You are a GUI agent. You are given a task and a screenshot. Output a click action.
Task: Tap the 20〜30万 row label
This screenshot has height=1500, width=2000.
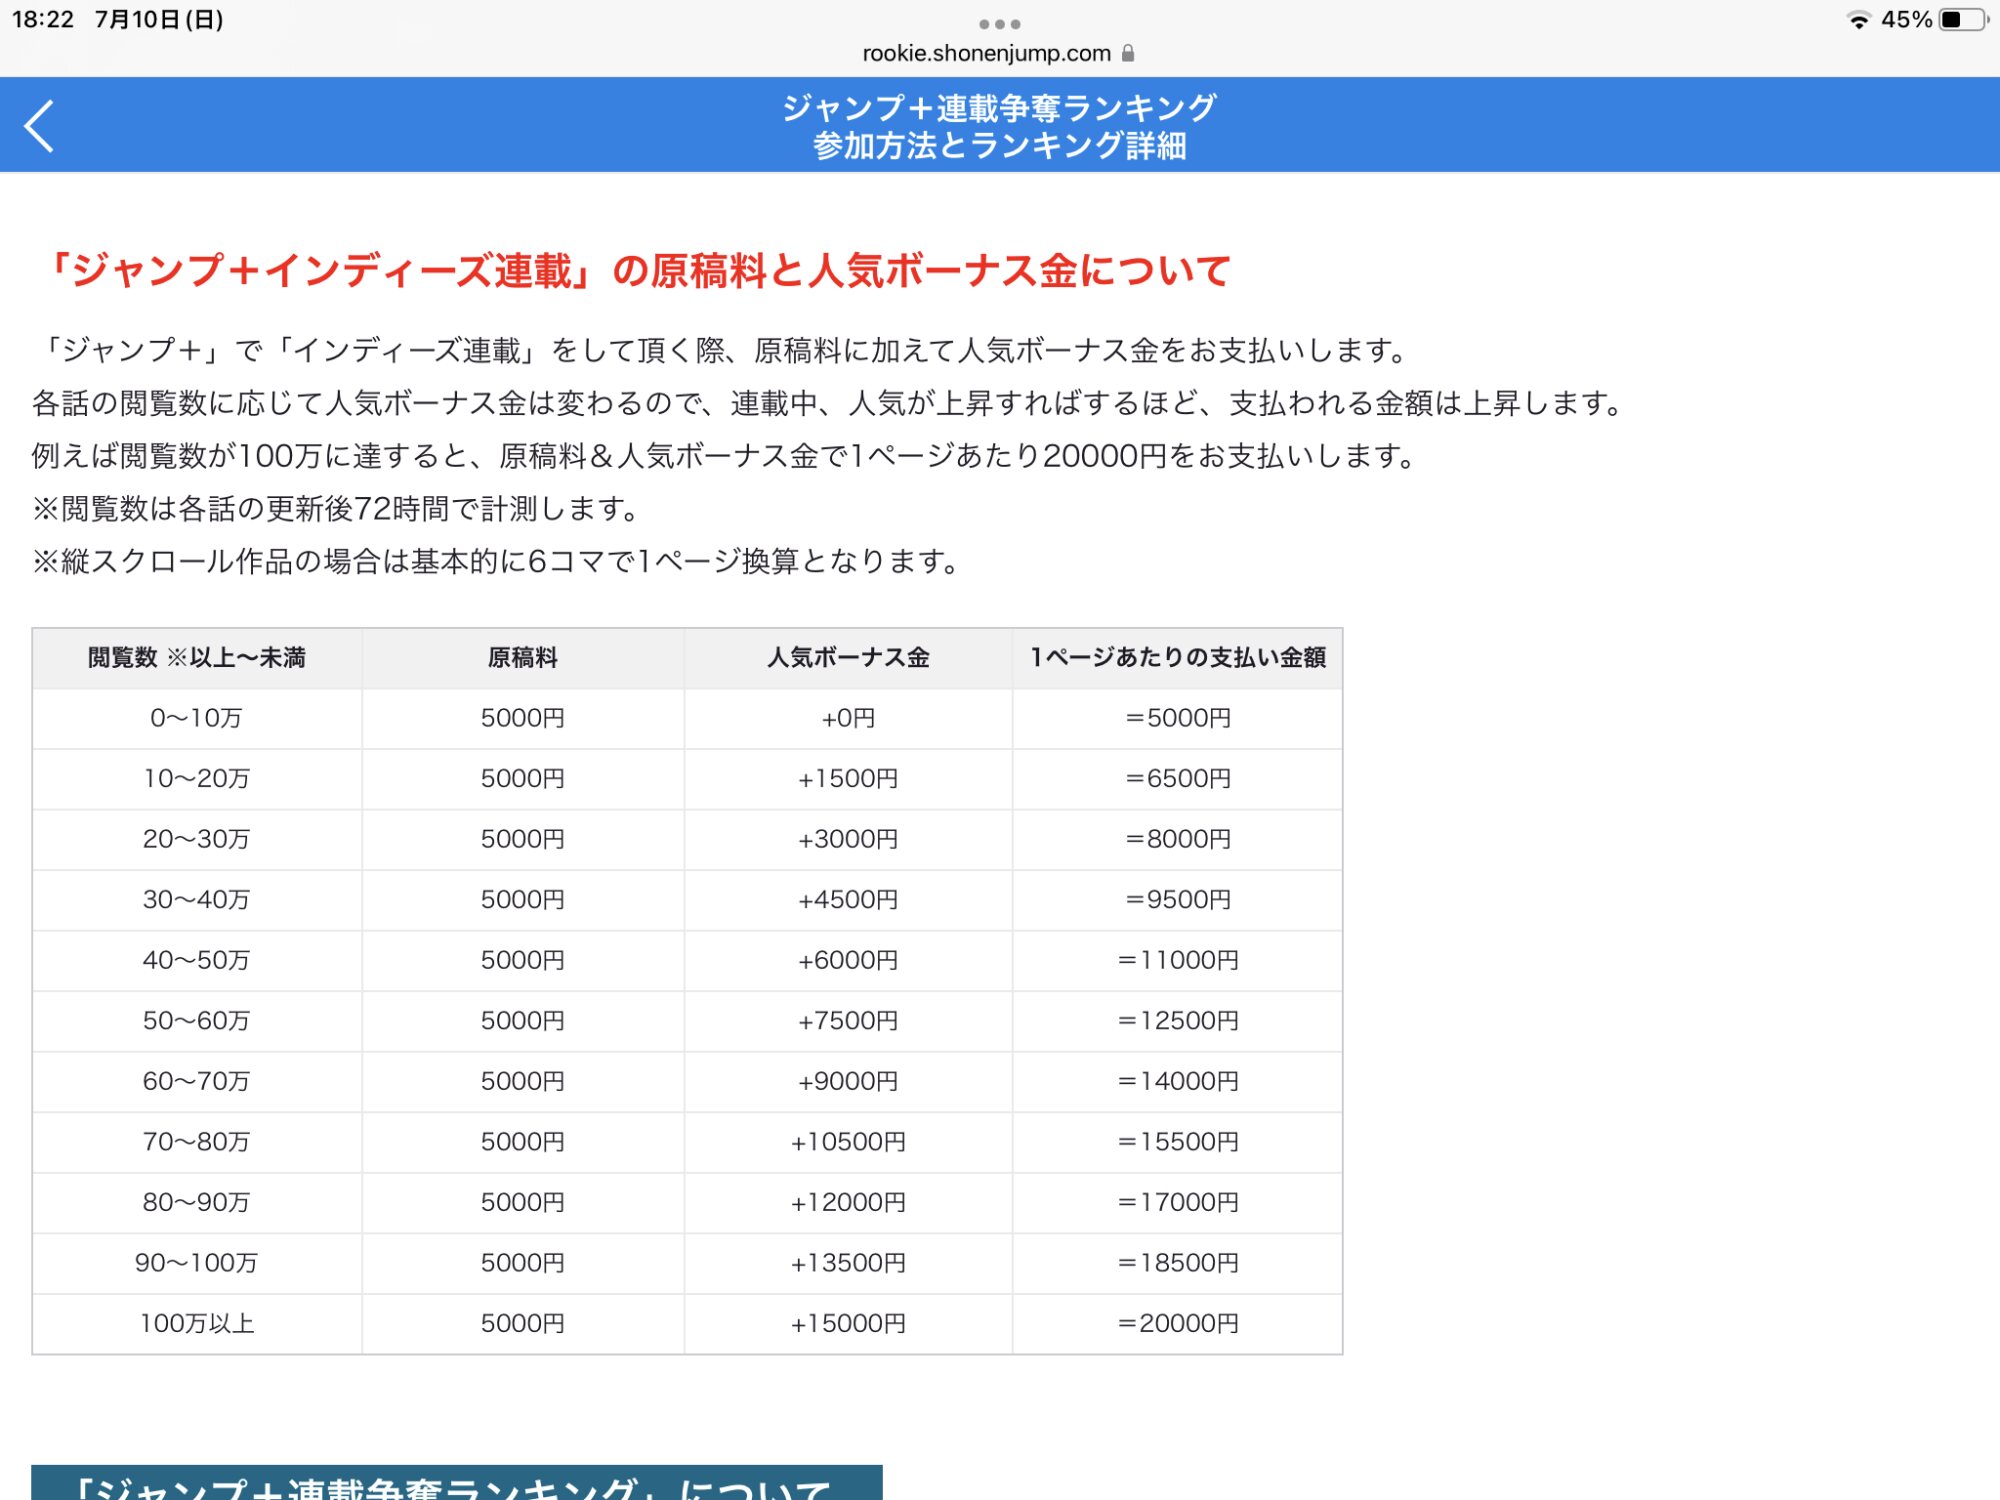(197, 839)
